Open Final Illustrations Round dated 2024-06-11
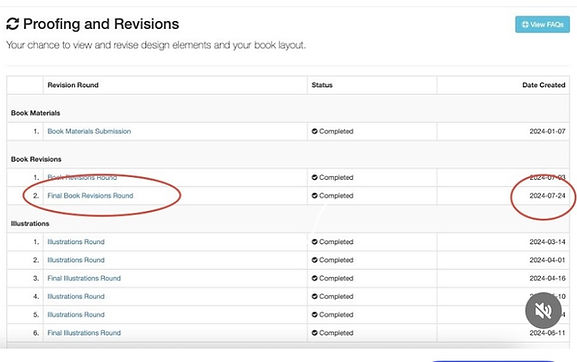577x362 pixels. [84, 333]
